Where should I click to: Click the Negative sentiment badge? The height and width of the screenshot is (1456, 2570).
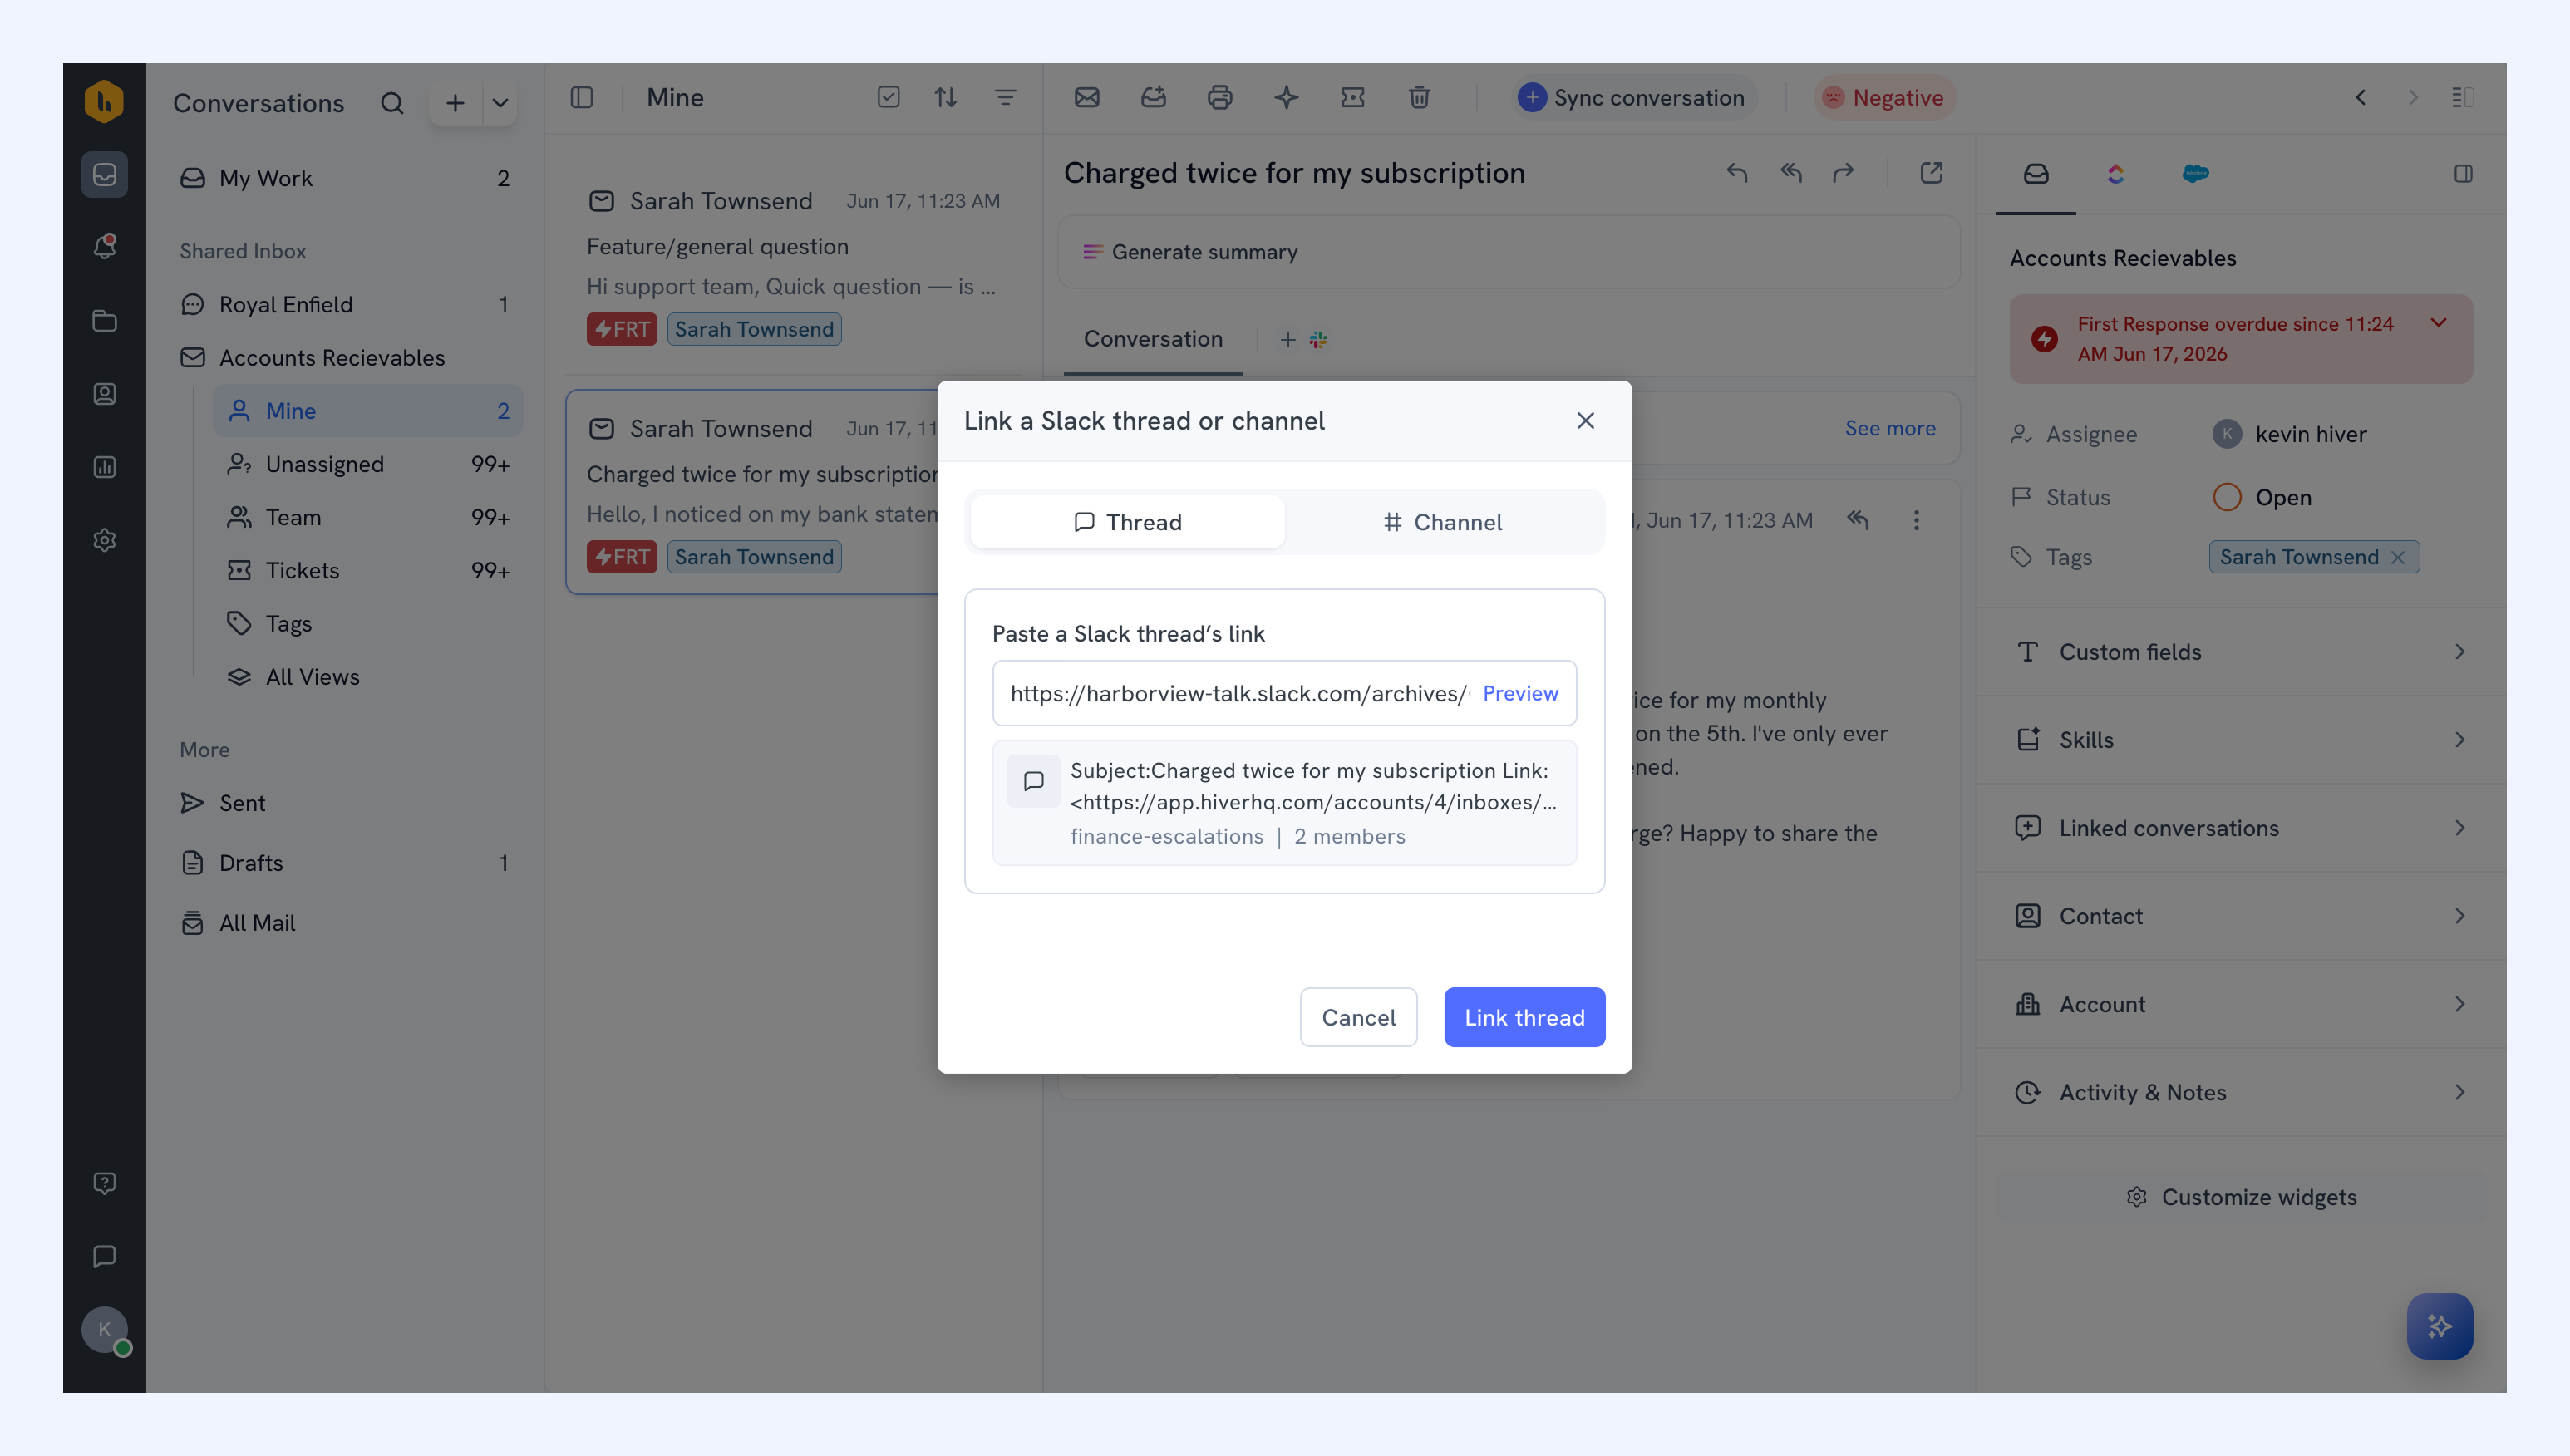pos(1884,97)
